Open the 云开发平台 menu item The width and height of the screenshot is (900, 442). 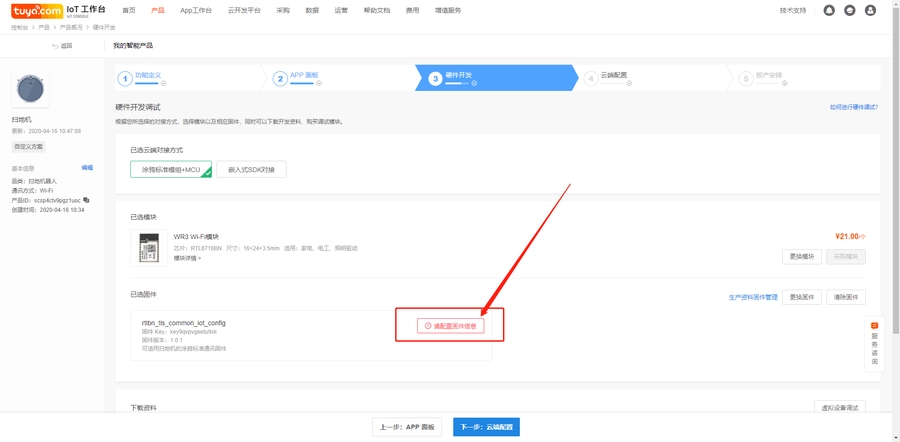[x=243, y=10]
